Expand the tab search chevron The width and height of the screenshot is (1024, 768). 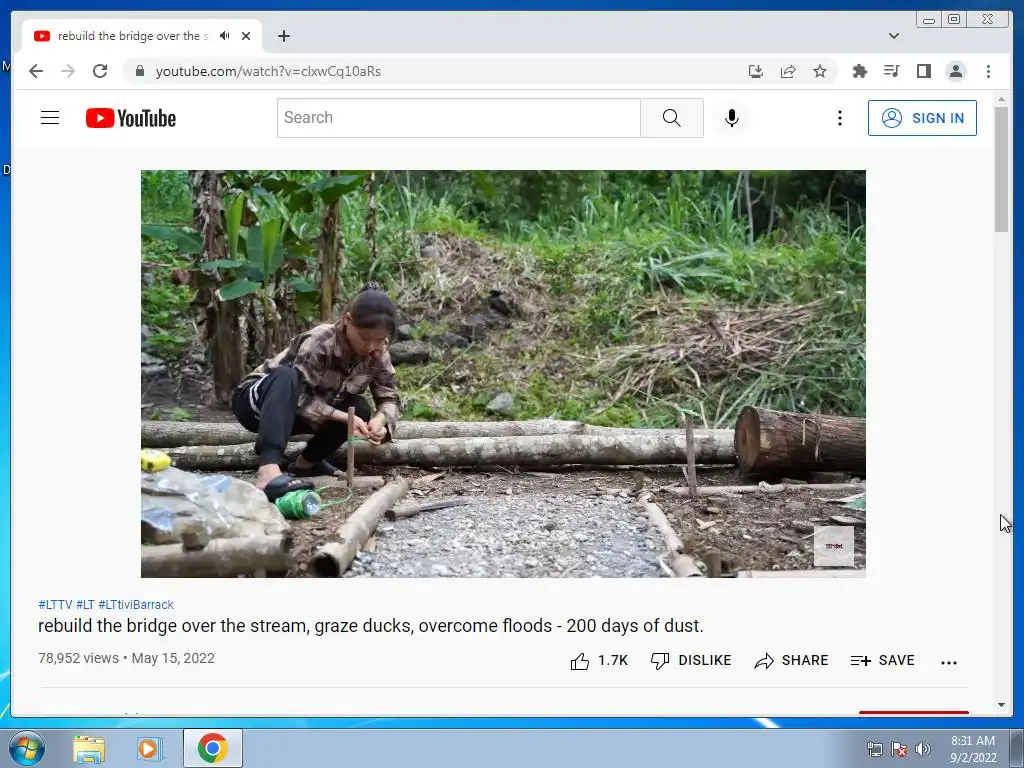[x=894, y=36]
